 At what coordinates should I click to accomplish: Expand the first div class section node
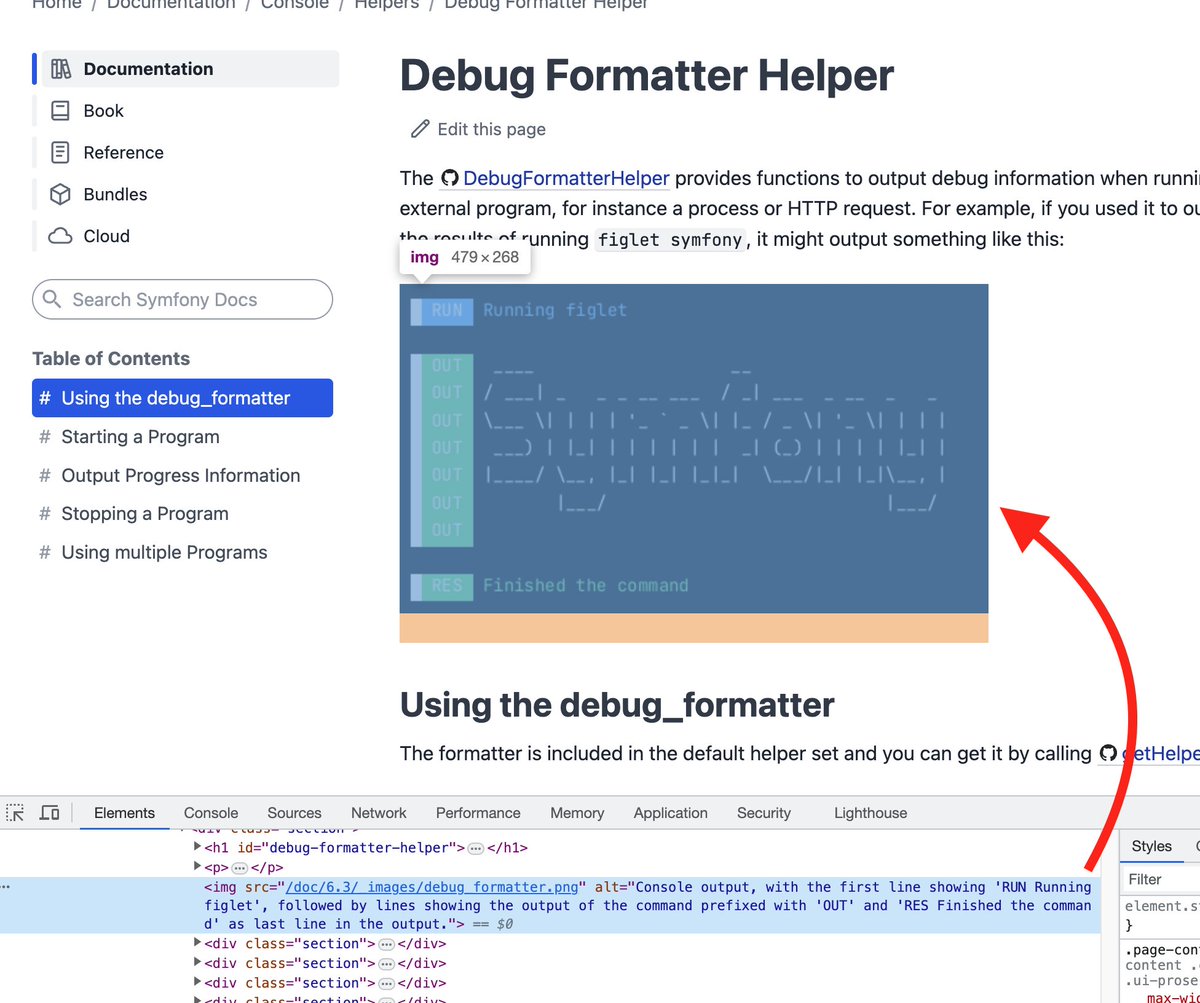click(x=198, y=943)
